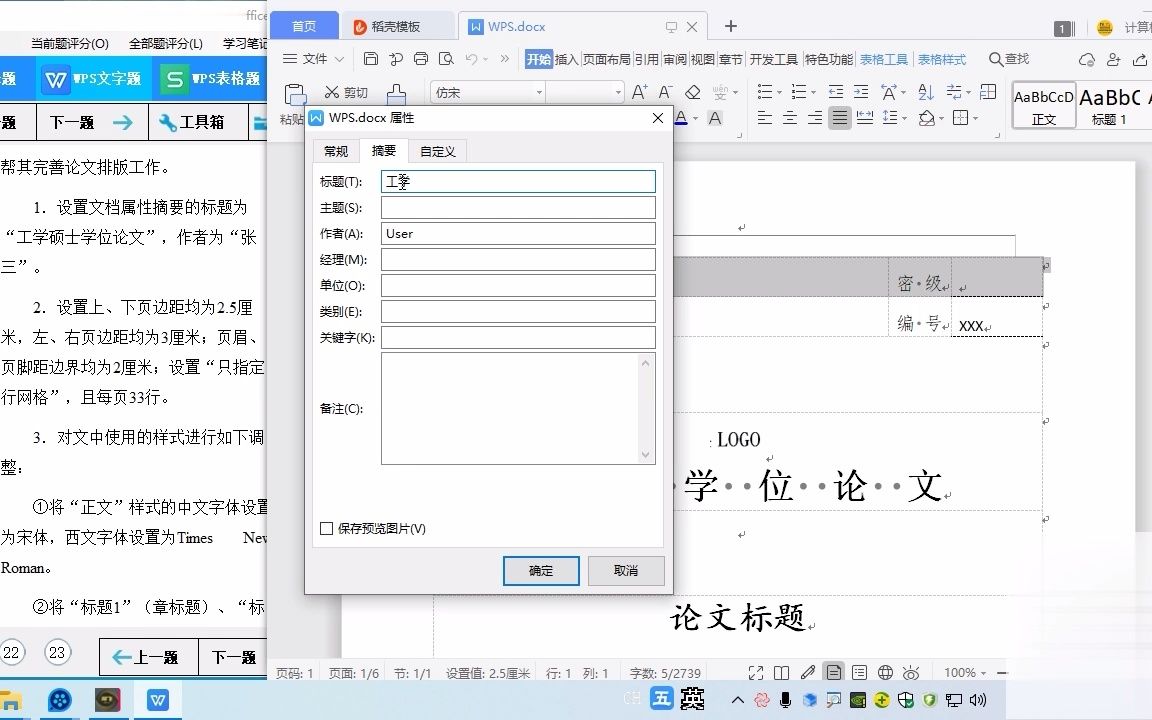The image size is (1152, 720).
Task: Toggle the 保存预览图片 checkbox
Action: click(x=327, y=528)
